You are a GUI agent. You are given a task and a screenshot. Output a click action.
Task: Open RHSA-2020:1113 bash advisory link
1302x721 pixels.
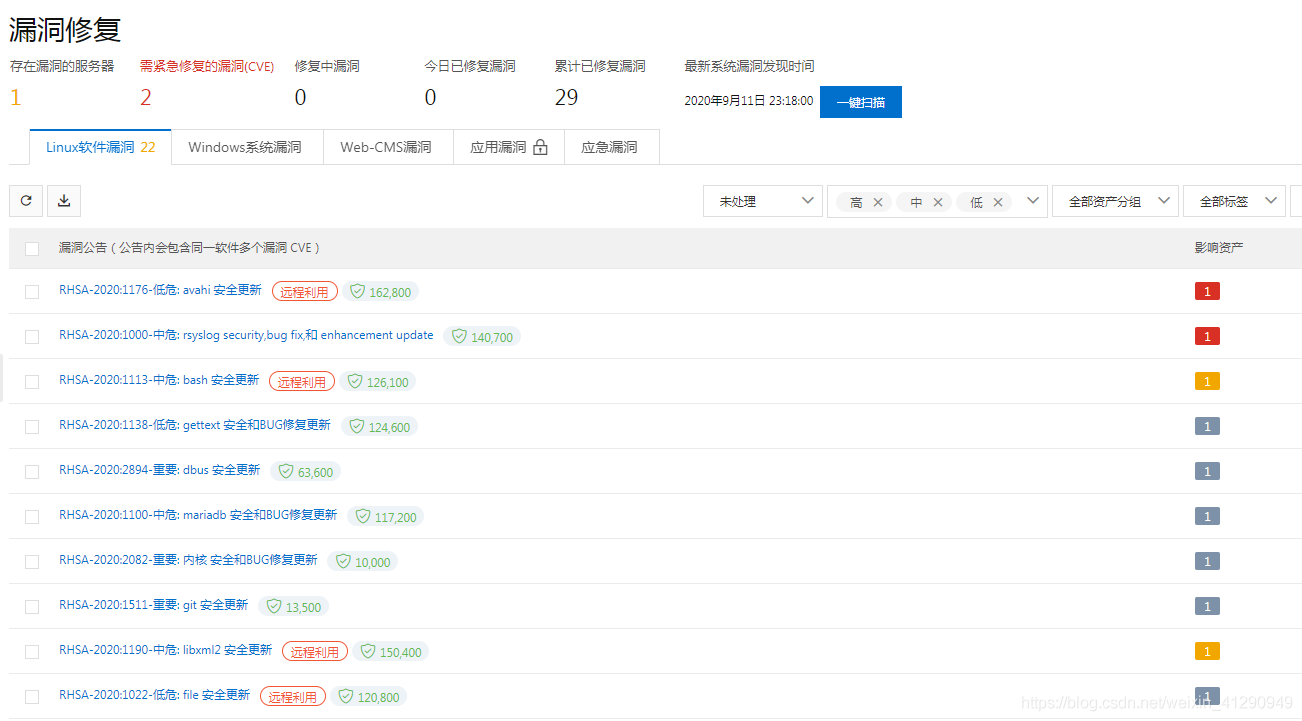pos(159,380)
